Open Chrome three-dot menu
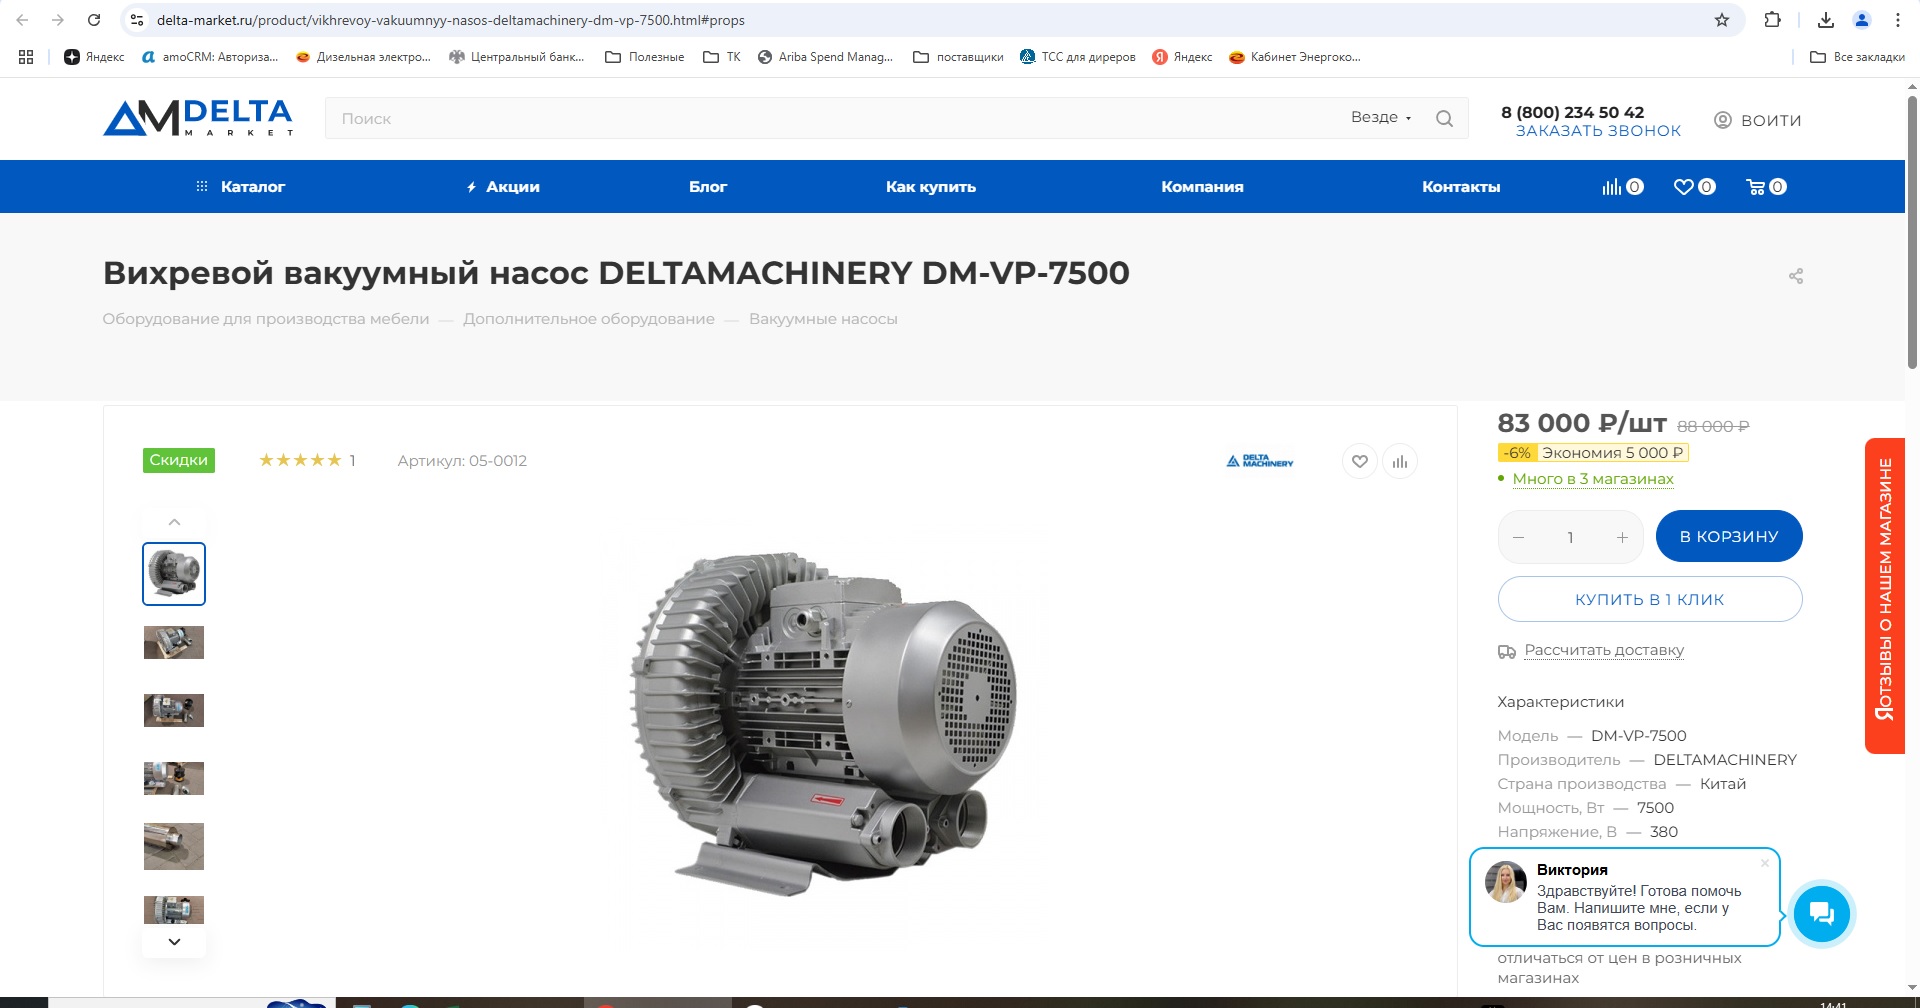1920x1008 pixels. tap(1898, 20)
